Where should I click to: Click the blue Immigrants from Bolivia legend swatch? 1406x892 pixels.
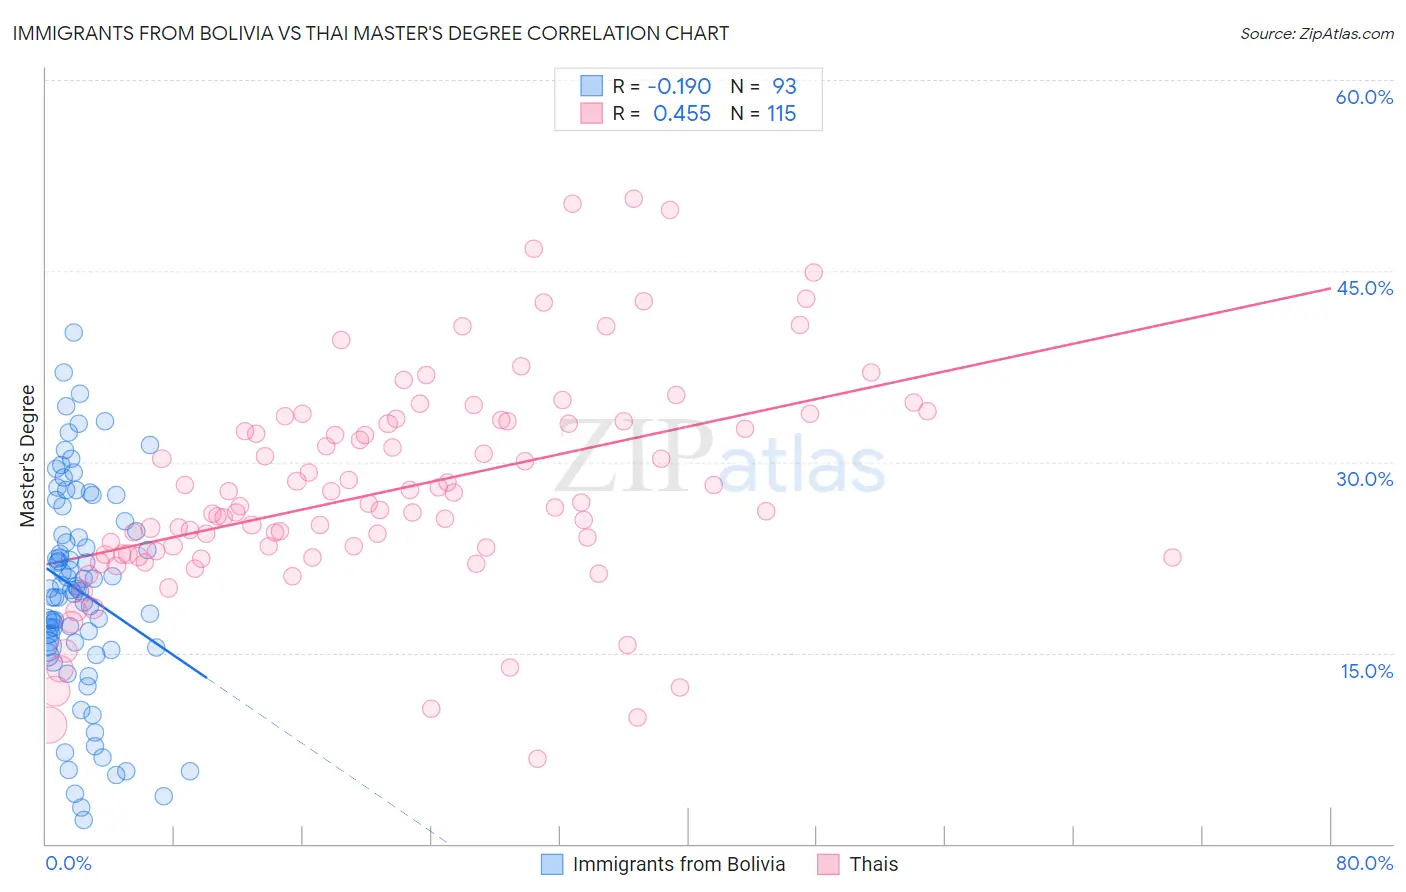pos(552,864)
